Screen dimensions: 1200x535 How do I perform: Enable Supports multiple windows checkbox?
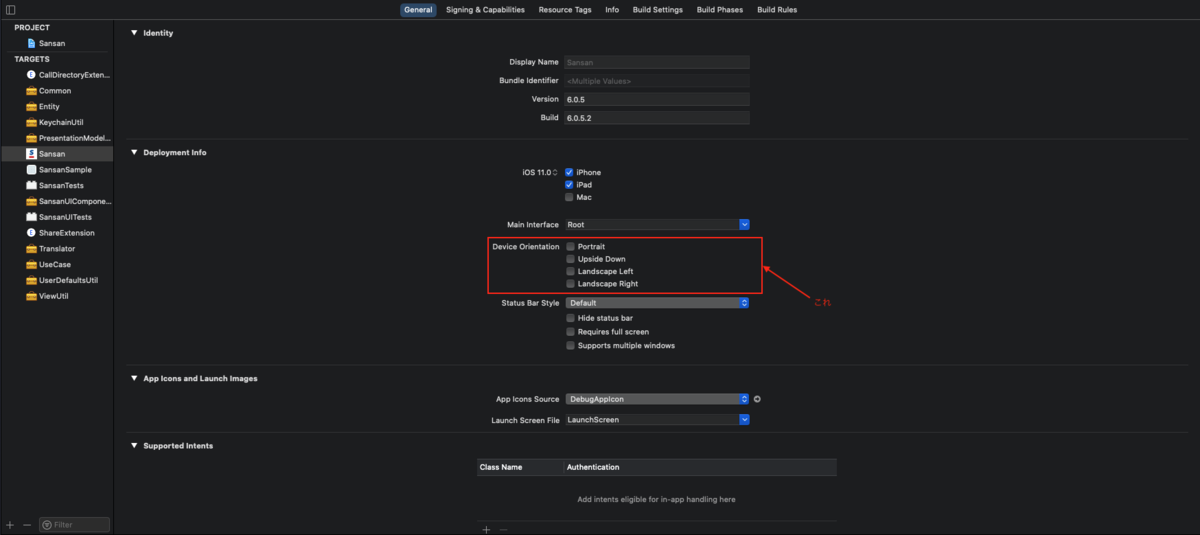click(570, 345)
